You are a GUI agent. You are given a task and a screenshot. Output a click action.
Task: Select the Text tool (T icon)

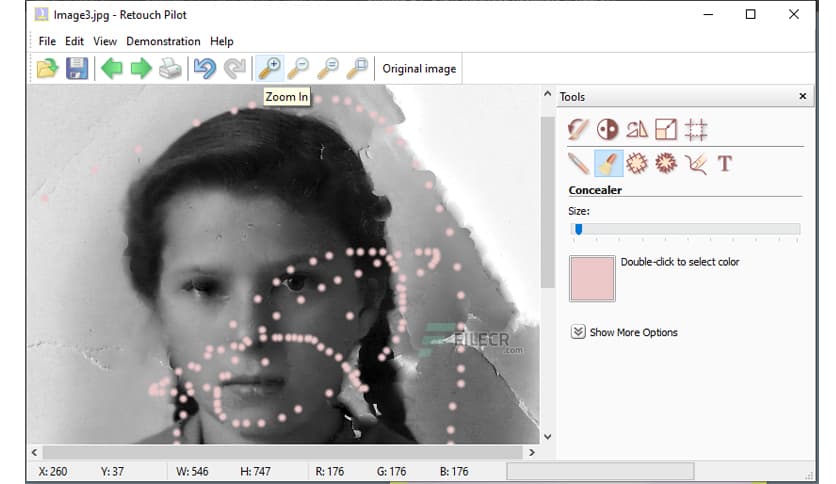[x=725, y=164]
